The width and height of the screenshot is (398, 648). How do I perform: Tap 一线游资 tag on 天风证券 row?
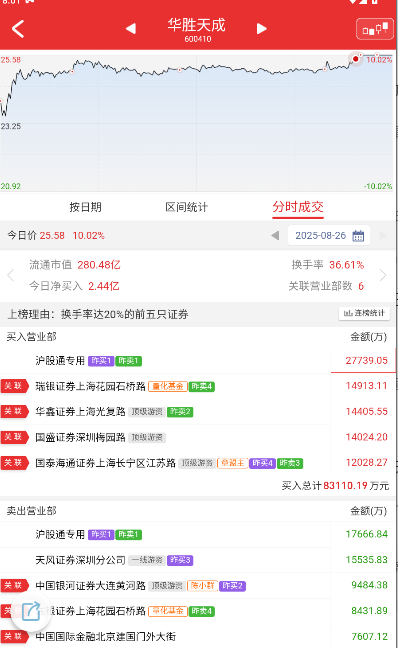[x=147, y=560]
